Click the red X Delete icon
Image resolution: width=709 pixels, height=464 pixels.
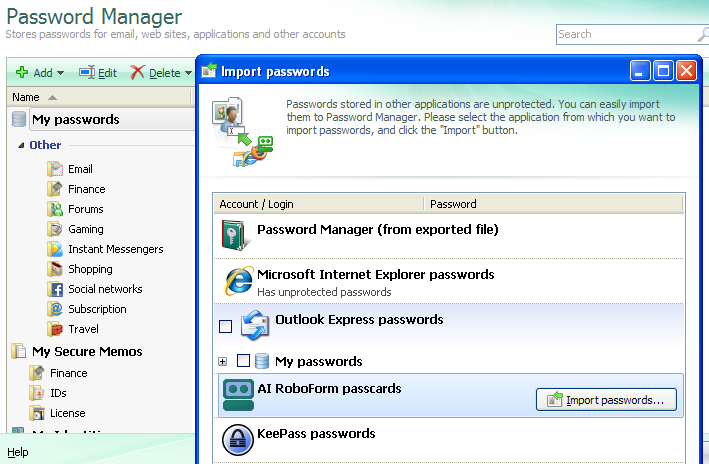[137, 72]
